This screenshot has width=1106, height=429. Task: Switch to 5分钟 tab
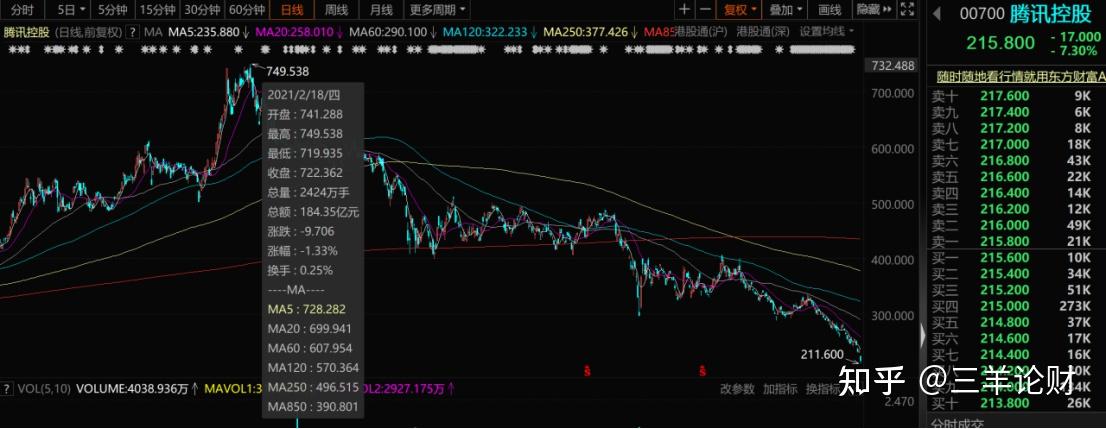[113, 9]
